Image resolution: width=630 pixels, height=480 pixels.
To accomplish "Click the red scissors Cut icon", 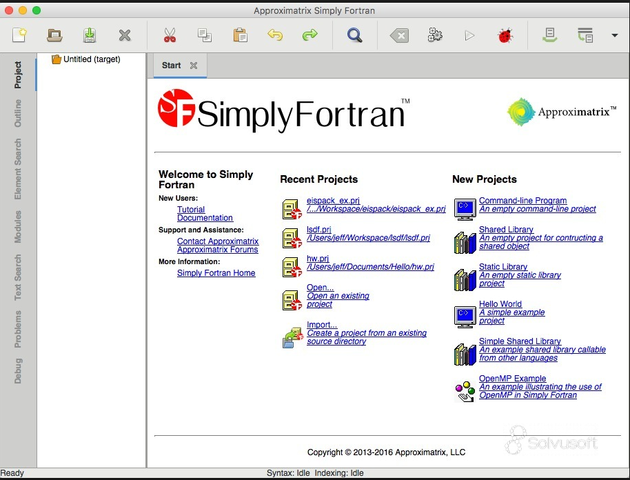I will coord(170,35).
